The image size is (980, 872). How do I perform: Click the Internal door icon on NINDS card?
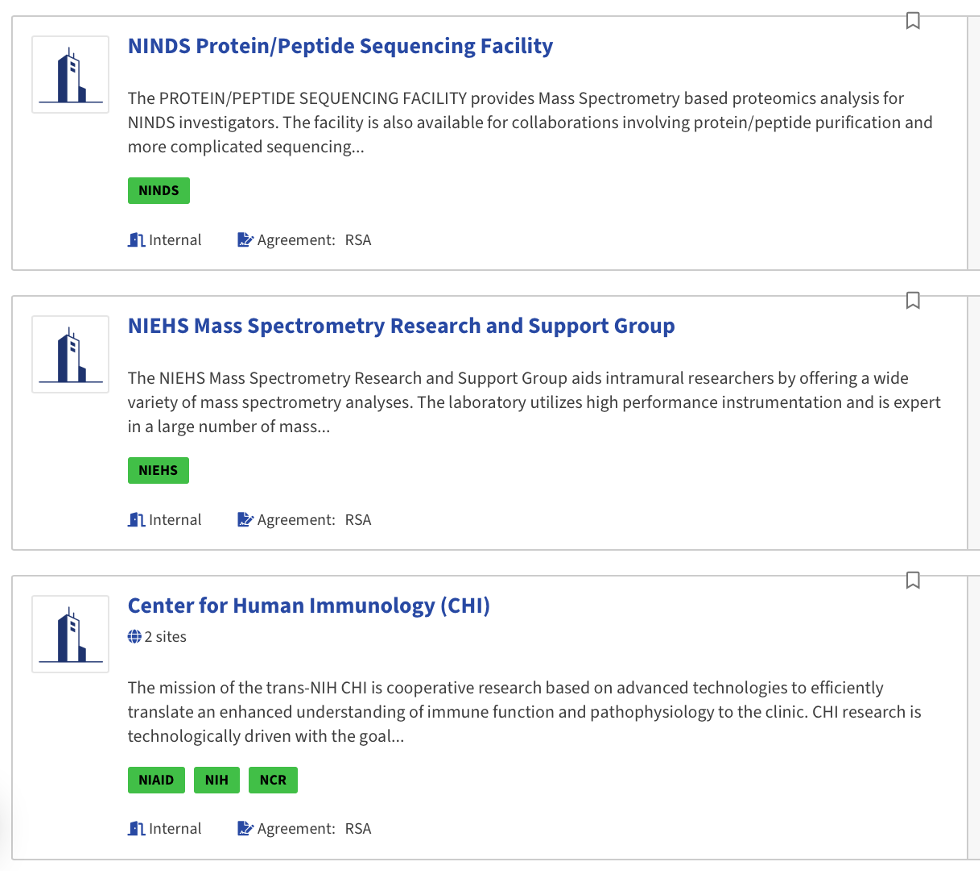pyautogui.click(x=137, y=240)
